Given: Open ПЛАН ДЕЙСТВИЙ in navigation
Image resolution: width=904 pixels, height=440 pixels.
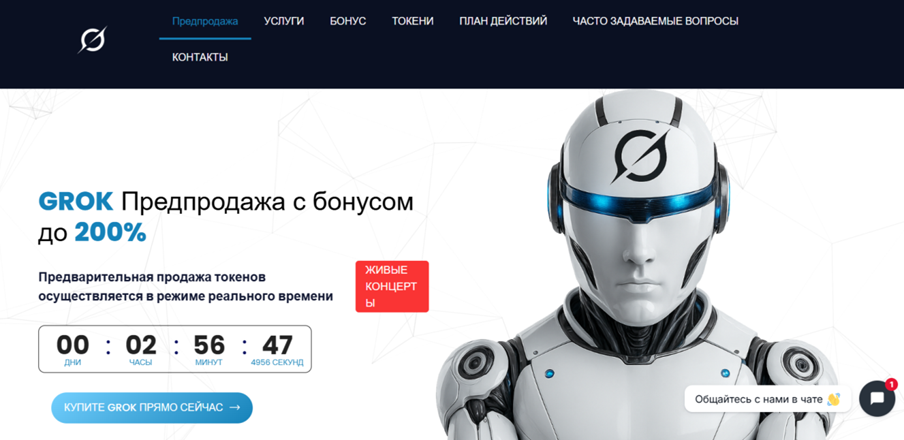Looking at the screenshot, I should point(503,21).
